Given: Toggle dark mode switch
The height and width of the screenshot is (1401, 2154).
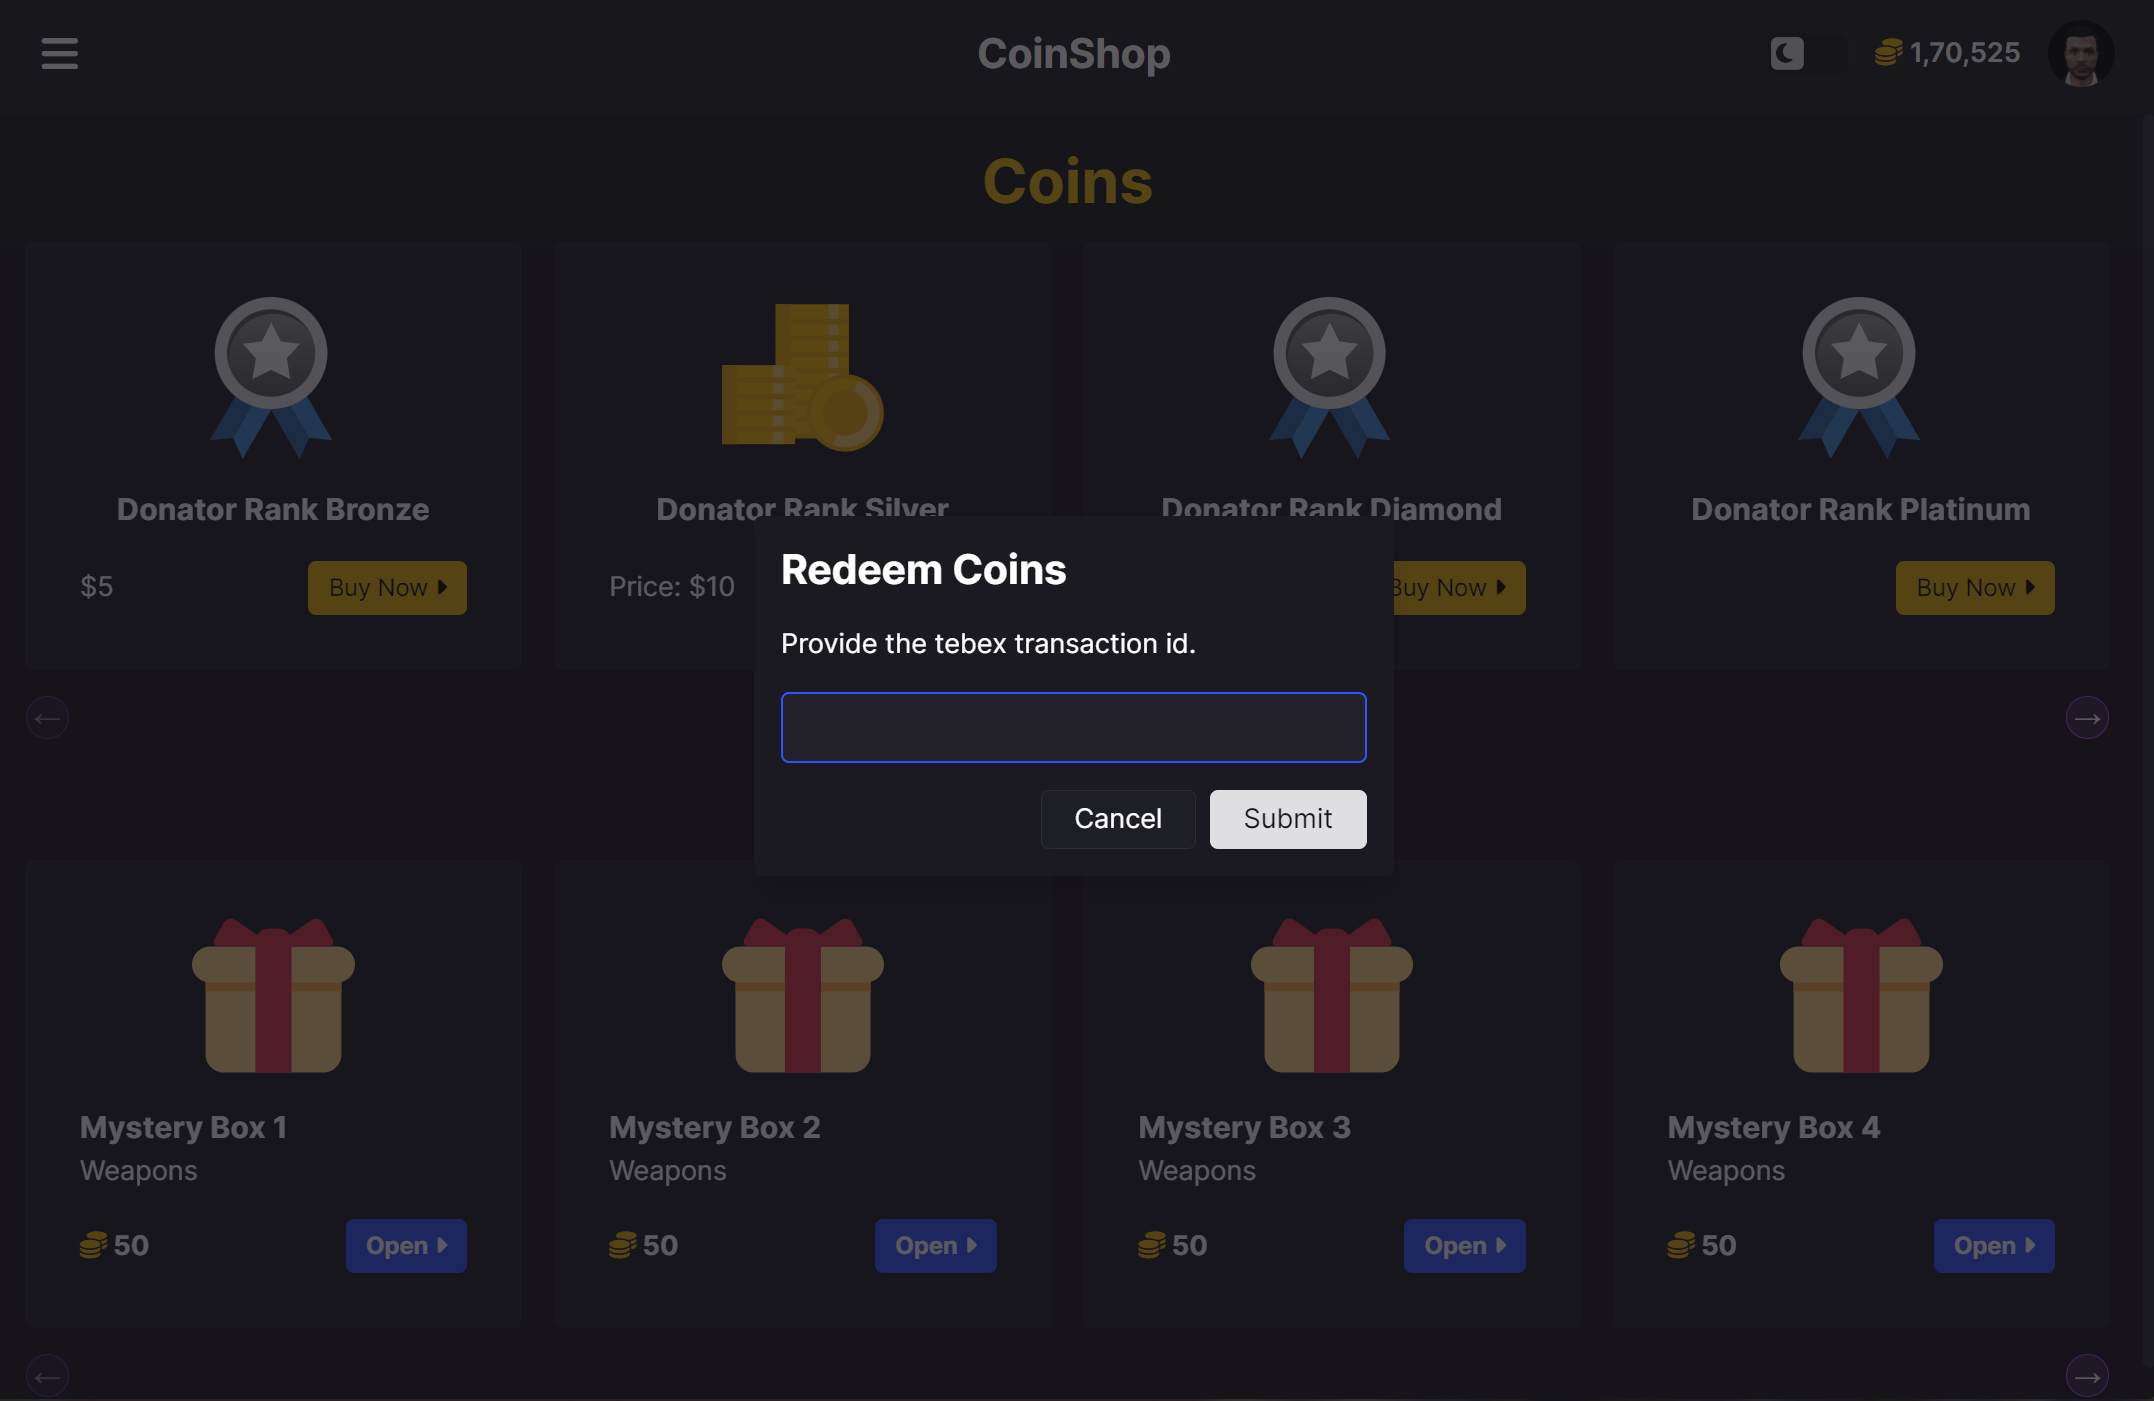Looking at the screenshot, I should pyautogui.click(x=1808, y=53).
